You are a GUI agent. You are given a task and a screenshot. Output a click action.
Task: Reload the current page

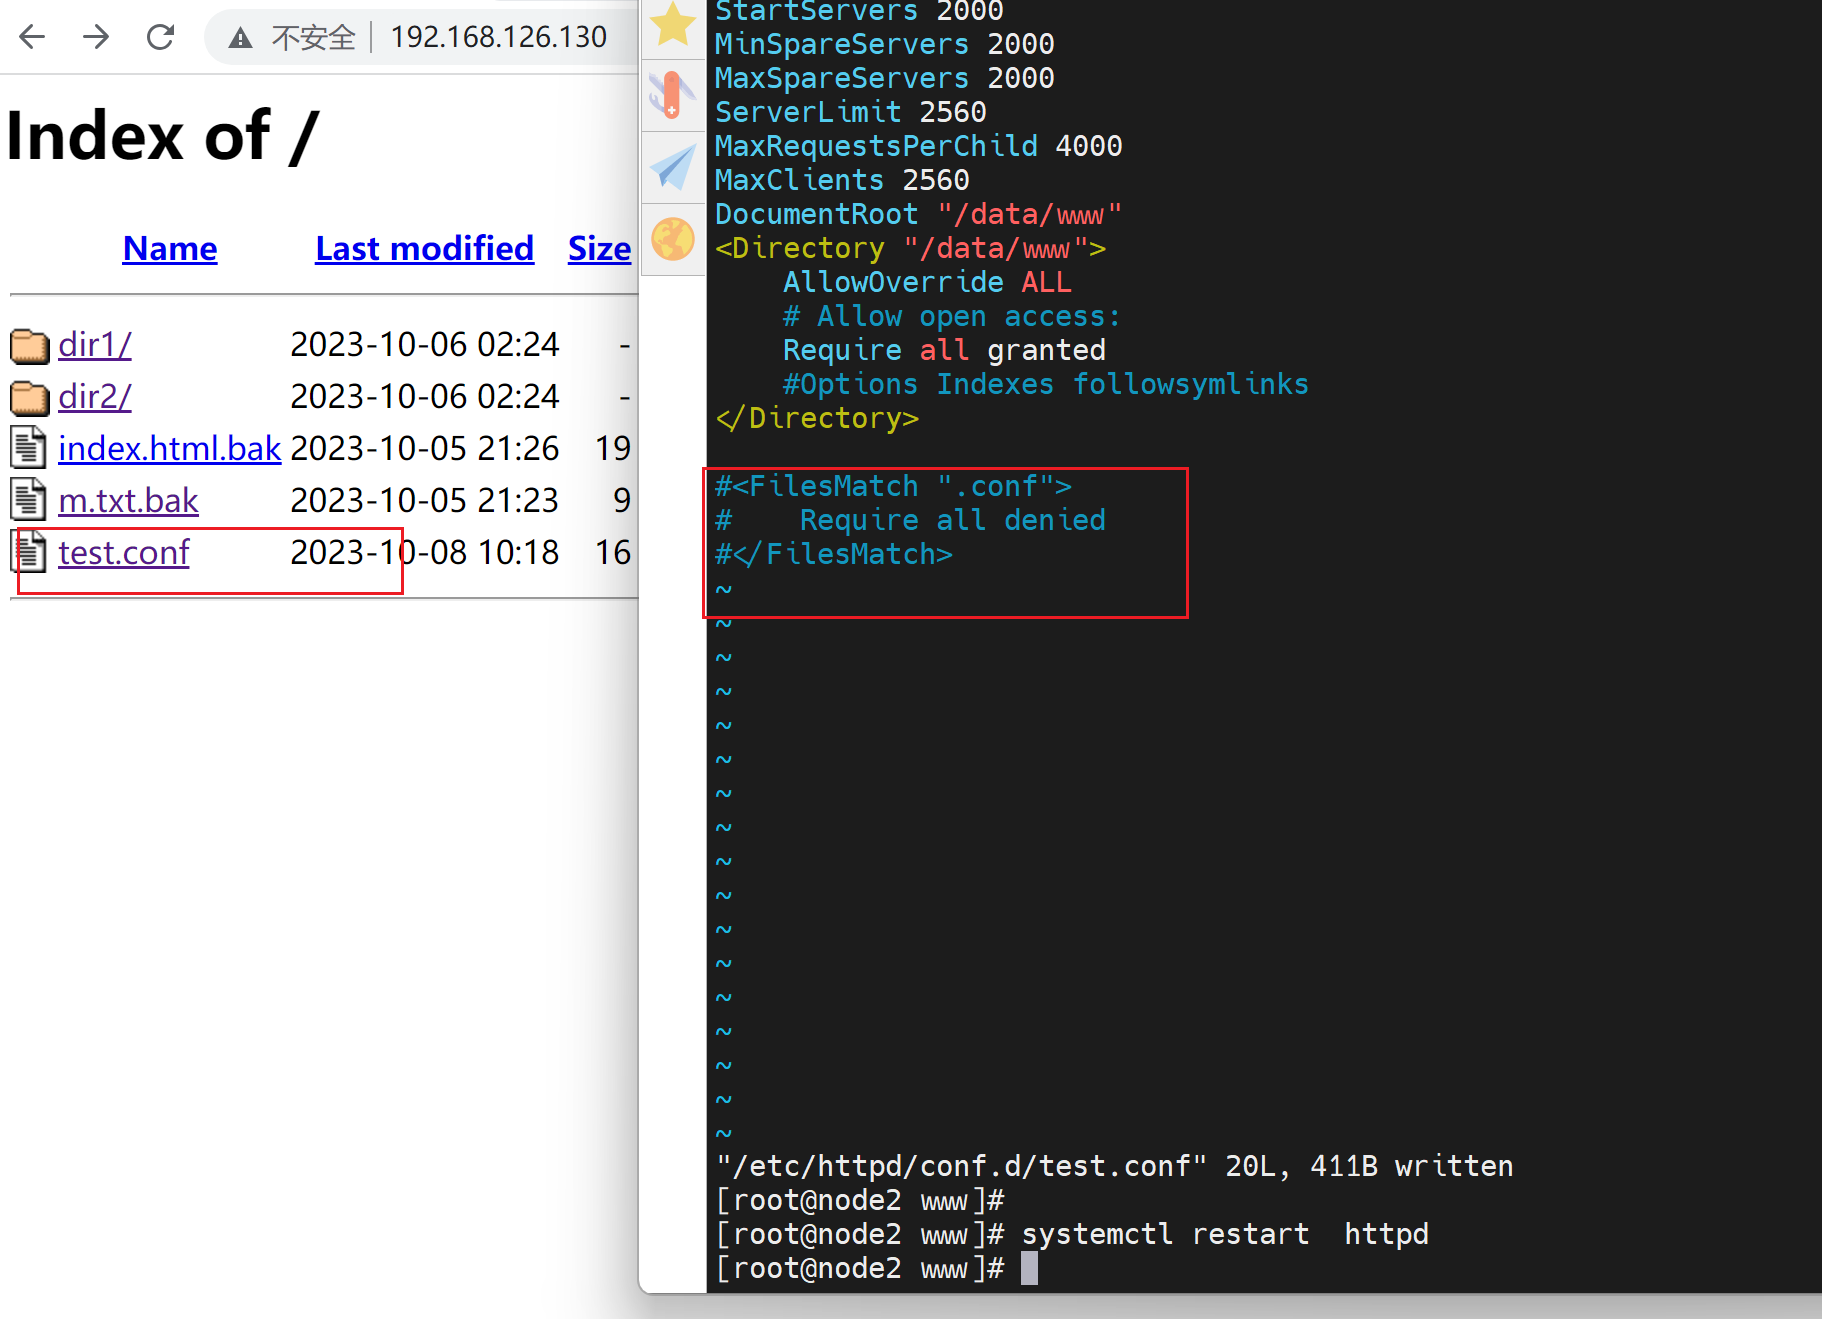tap(160, 37)
